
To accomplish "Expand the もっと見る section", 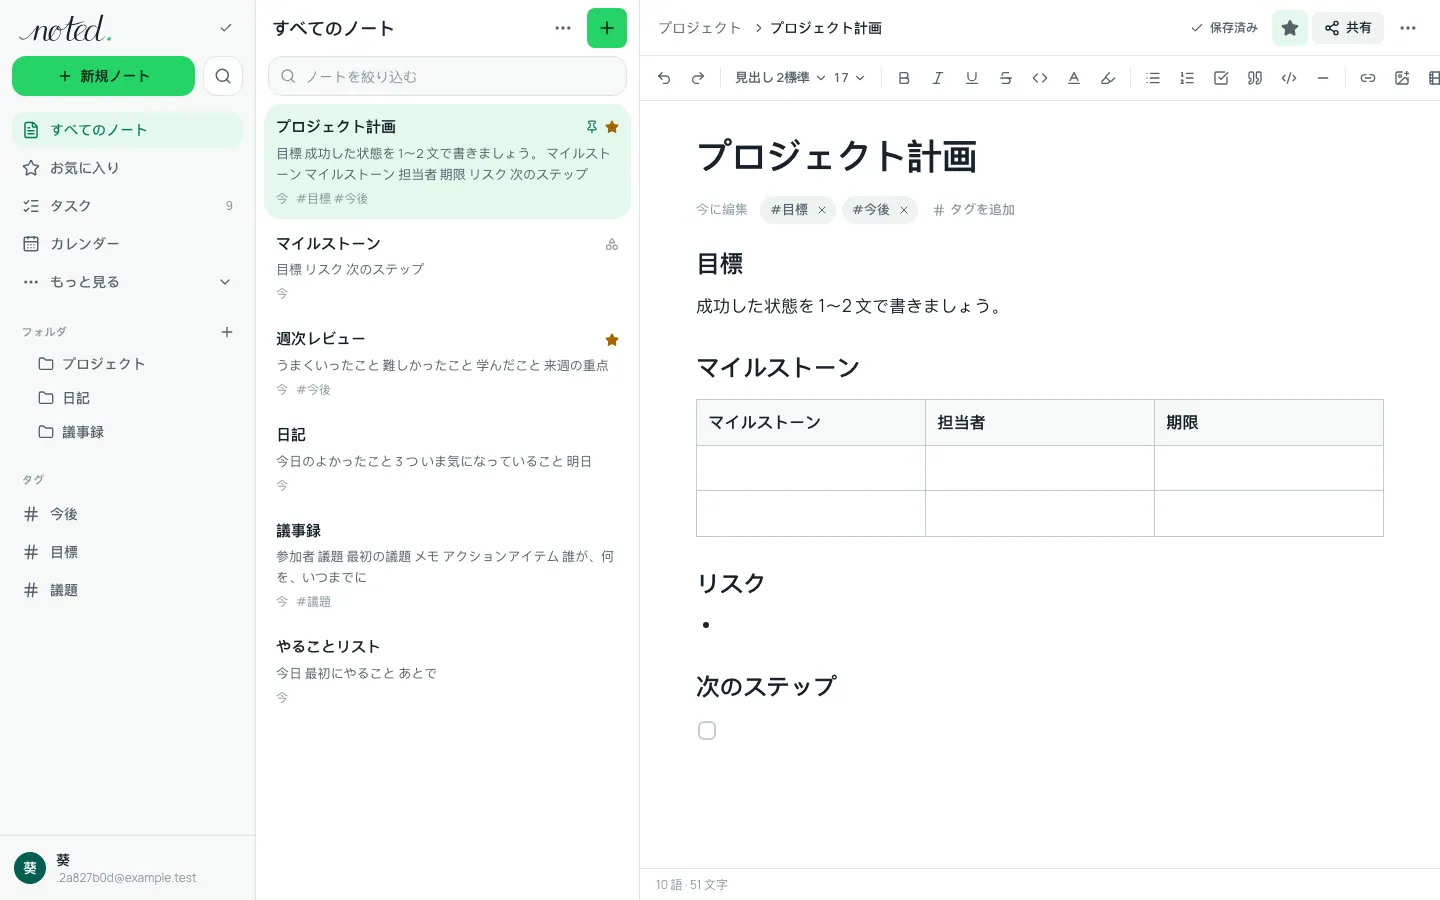I will tap(128, 282).
